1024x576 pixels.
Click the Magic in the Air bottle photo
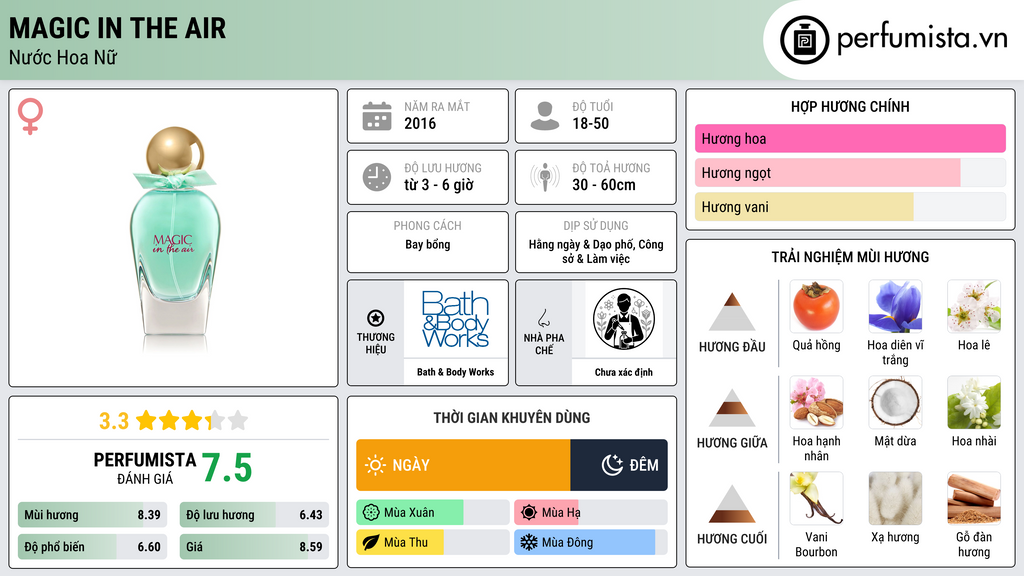pos(175,238)
